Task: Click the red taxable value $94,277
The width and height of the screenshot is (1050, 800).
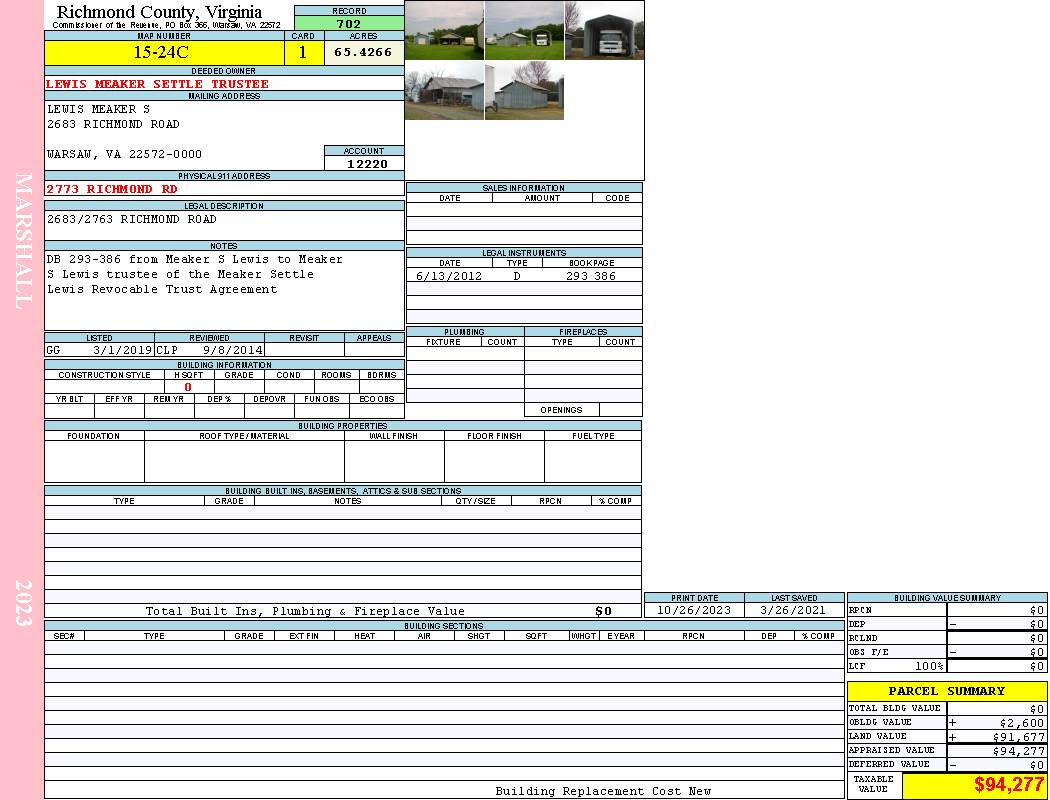Action: (1008, 785)
